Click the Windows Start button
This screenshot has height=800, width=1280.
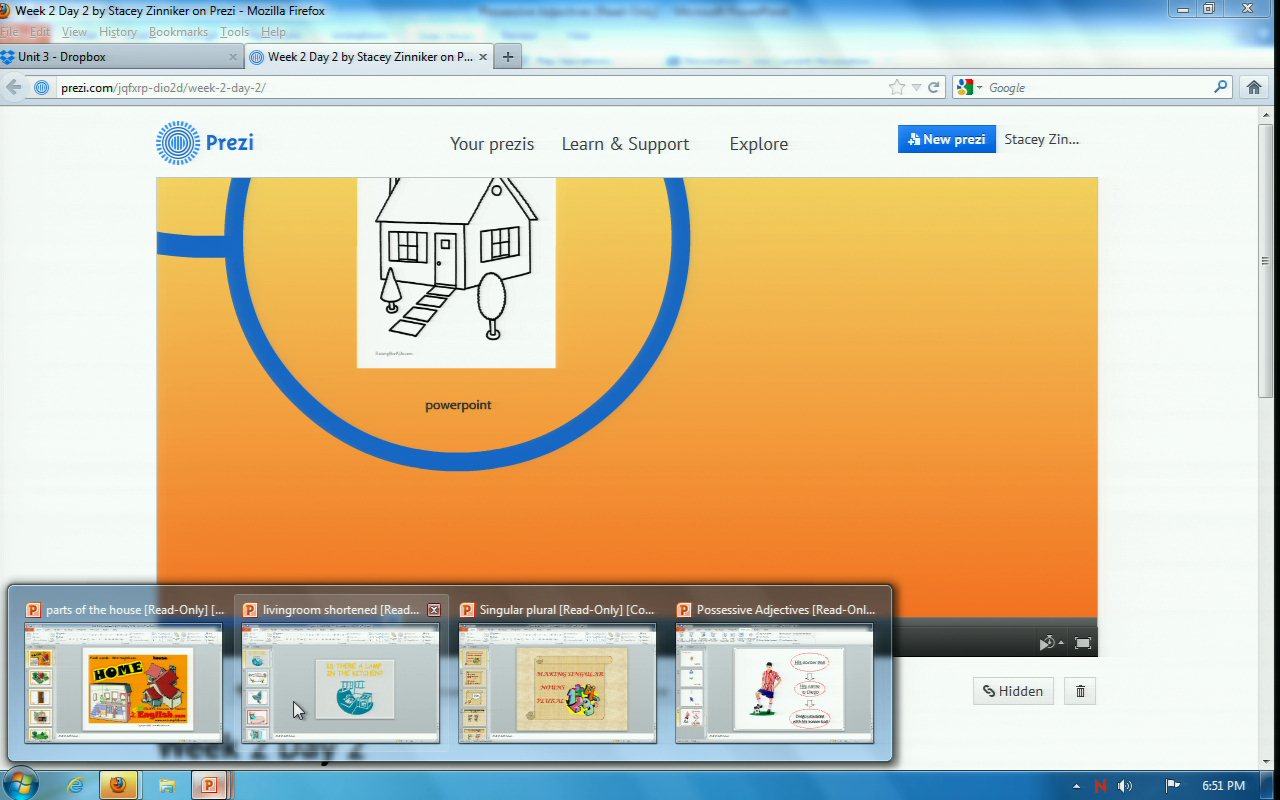pos(21,784)
